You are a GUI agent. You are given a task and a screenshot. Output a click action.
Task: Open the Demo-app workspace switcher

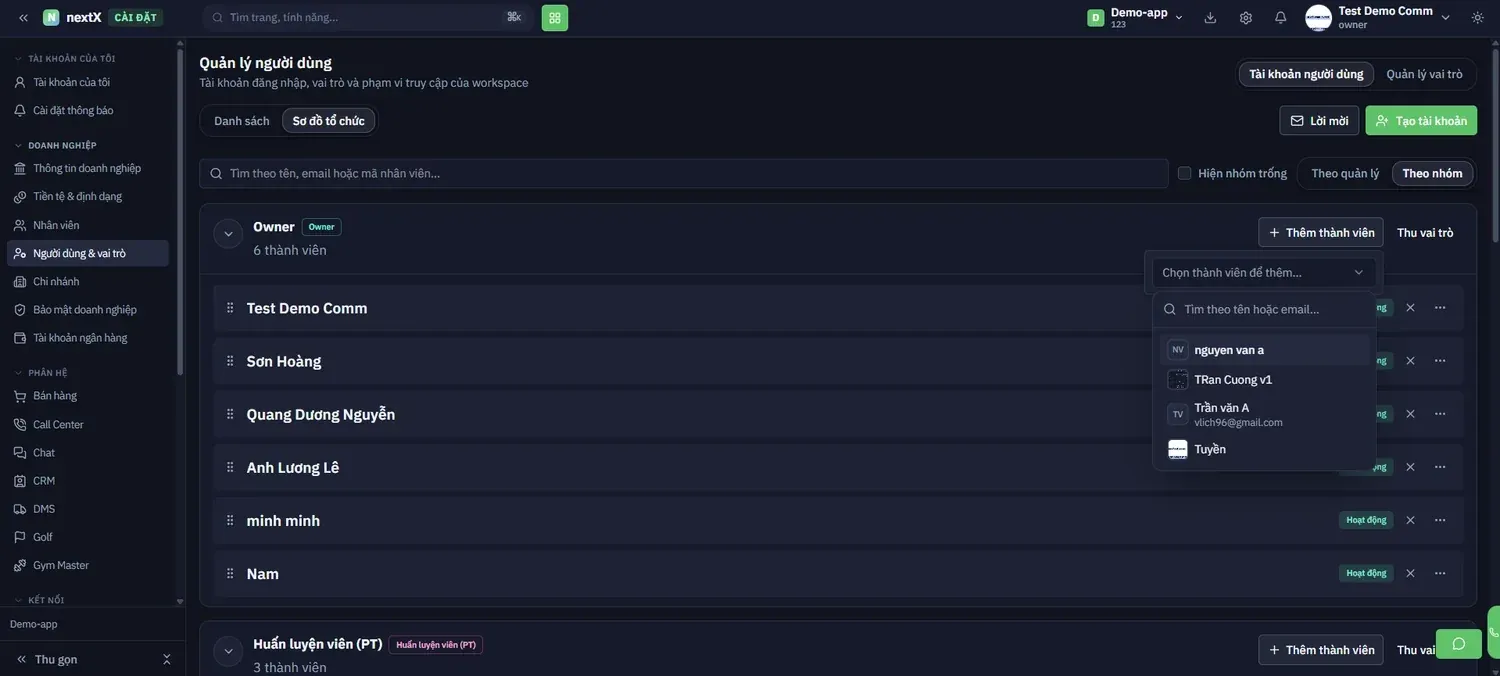pos(1135,17)
